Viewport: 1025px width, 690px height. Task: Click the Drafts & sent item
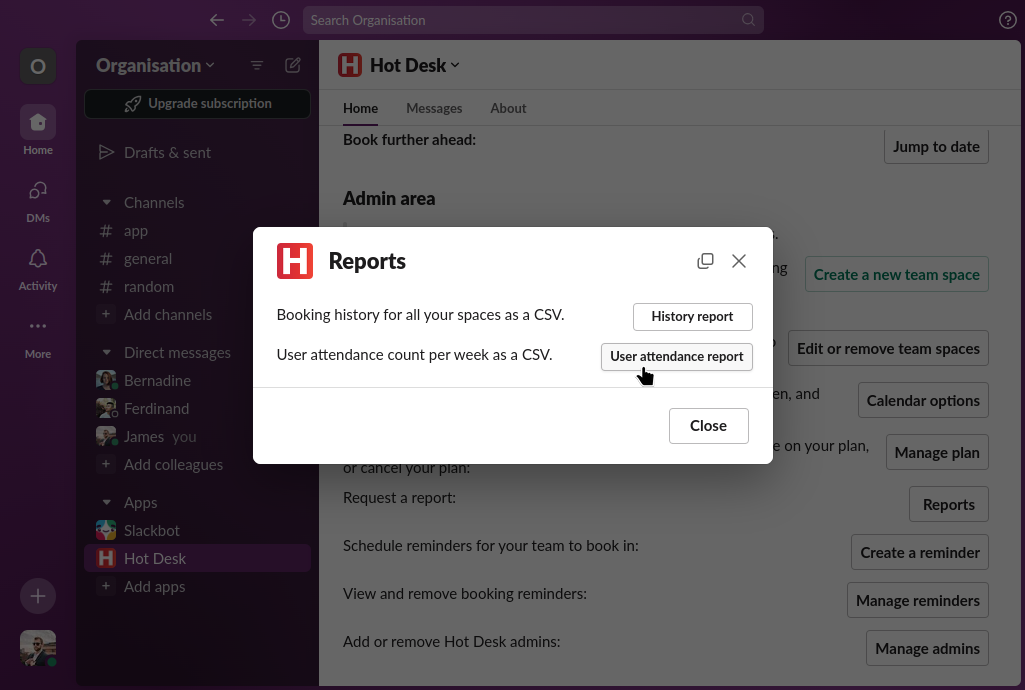197,153
